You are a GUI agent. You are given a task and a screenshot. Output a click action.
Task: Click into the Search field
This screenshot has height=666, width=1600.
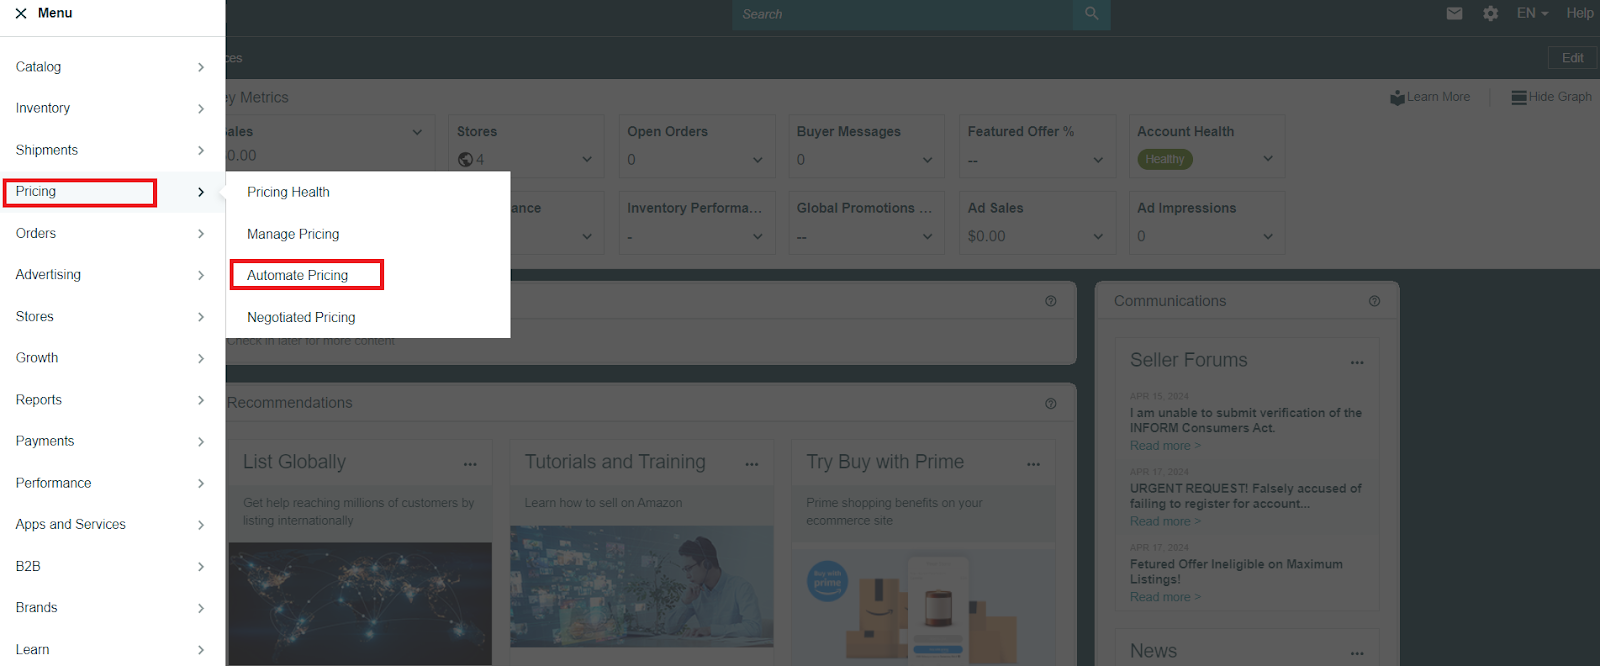click(x=903, y=14)
